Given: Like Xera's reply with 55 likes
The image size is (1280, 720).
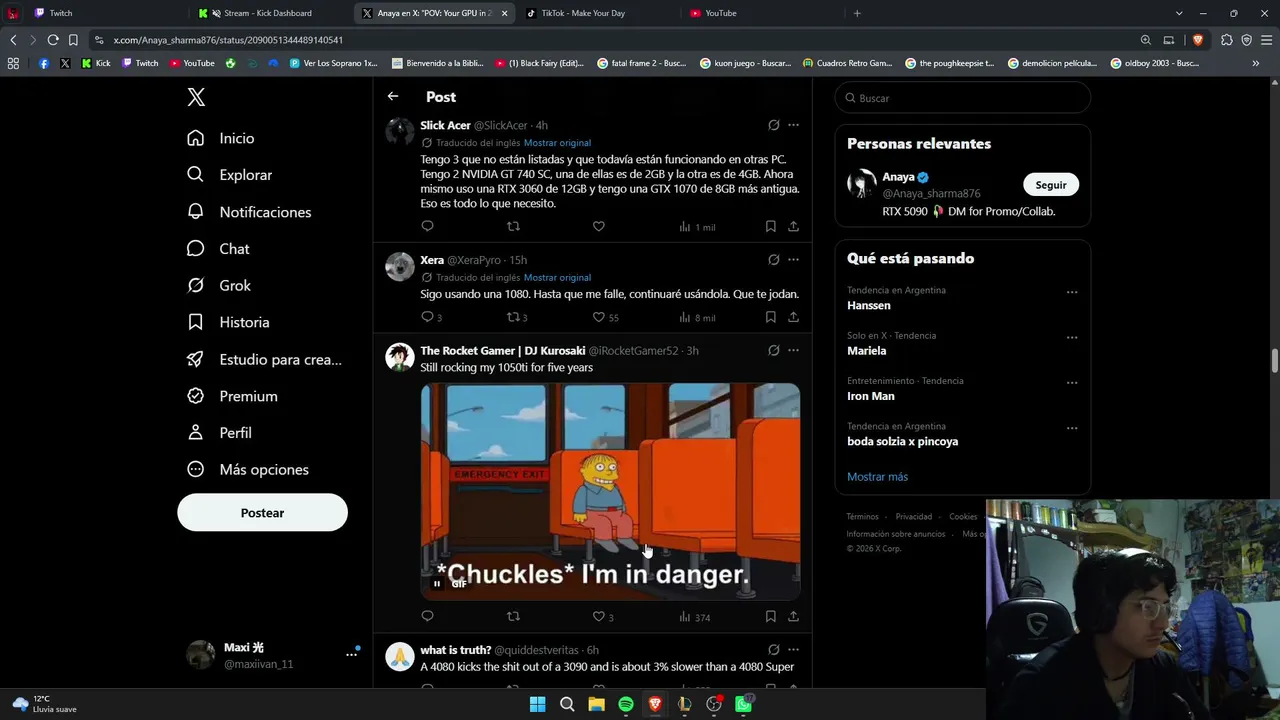Looking at the screenshot, I should tap(599, 317).
